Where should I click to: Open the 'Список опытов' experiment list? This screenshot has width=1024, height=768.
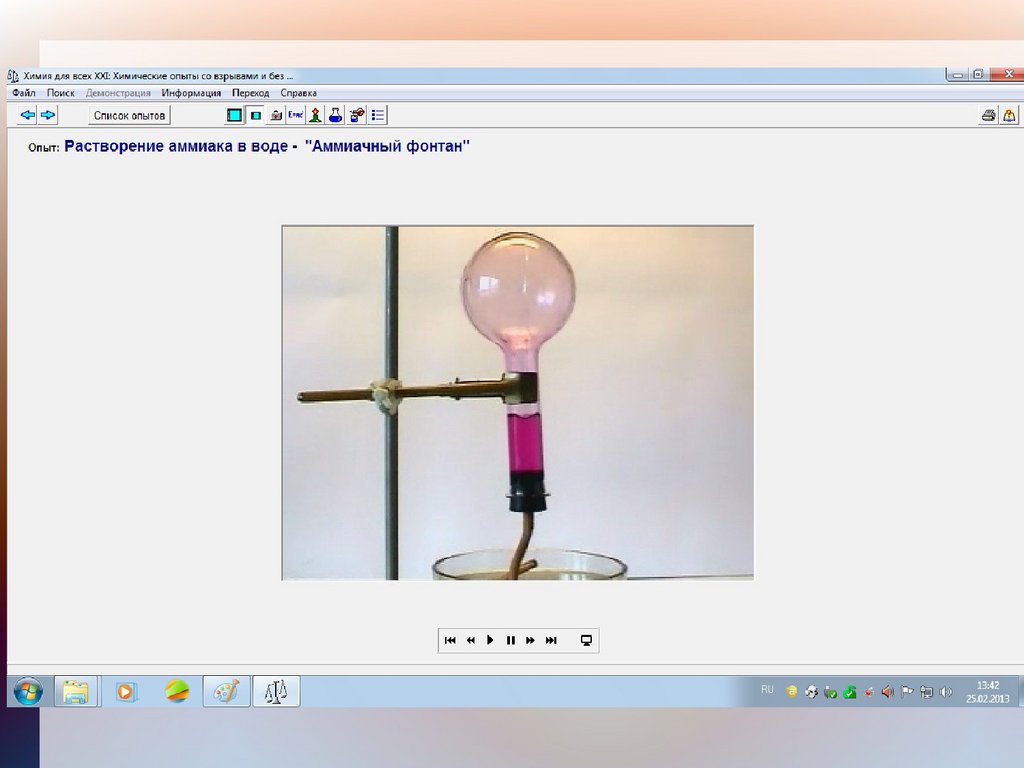(129, 115)
